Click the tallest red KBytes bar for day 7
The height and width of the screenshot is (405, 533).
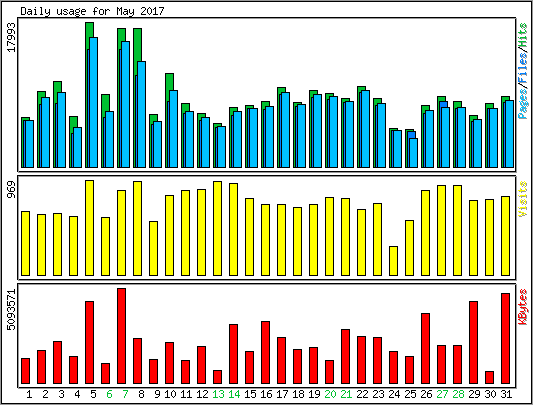click(121, 336)
